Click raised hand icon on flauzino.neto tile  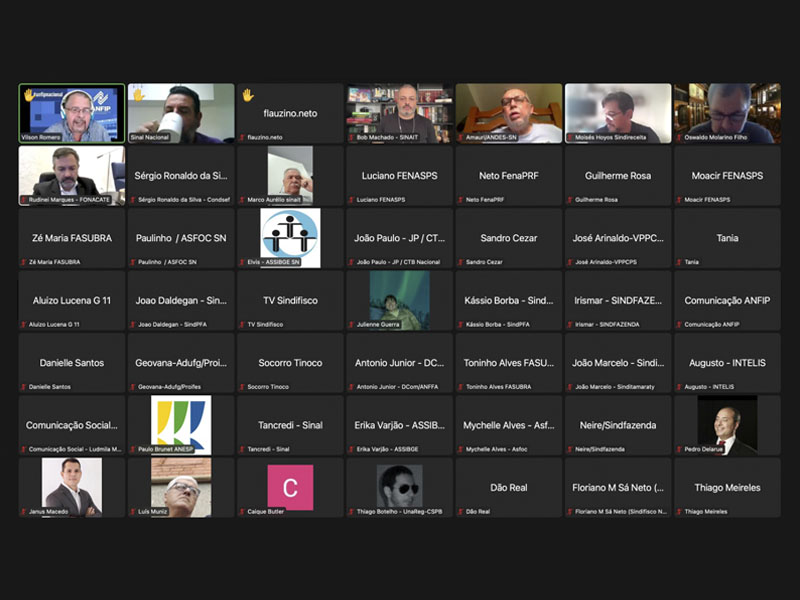[247, 96]
